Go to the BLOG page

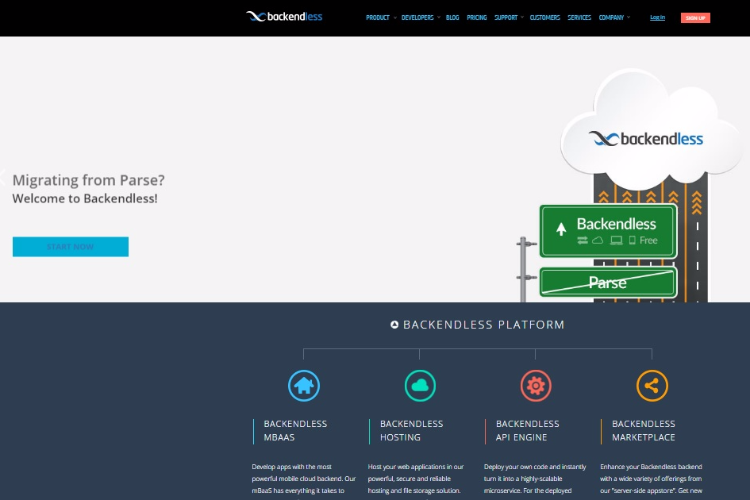pyautogui.click(x=452, y=18)
